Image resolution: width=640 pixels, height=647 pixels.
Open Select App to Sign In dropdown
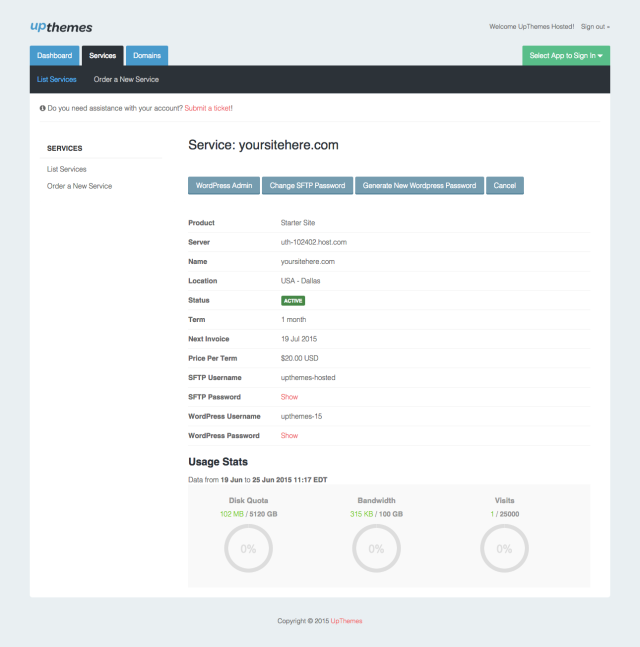pyautogui.click(x=566, y=55)
